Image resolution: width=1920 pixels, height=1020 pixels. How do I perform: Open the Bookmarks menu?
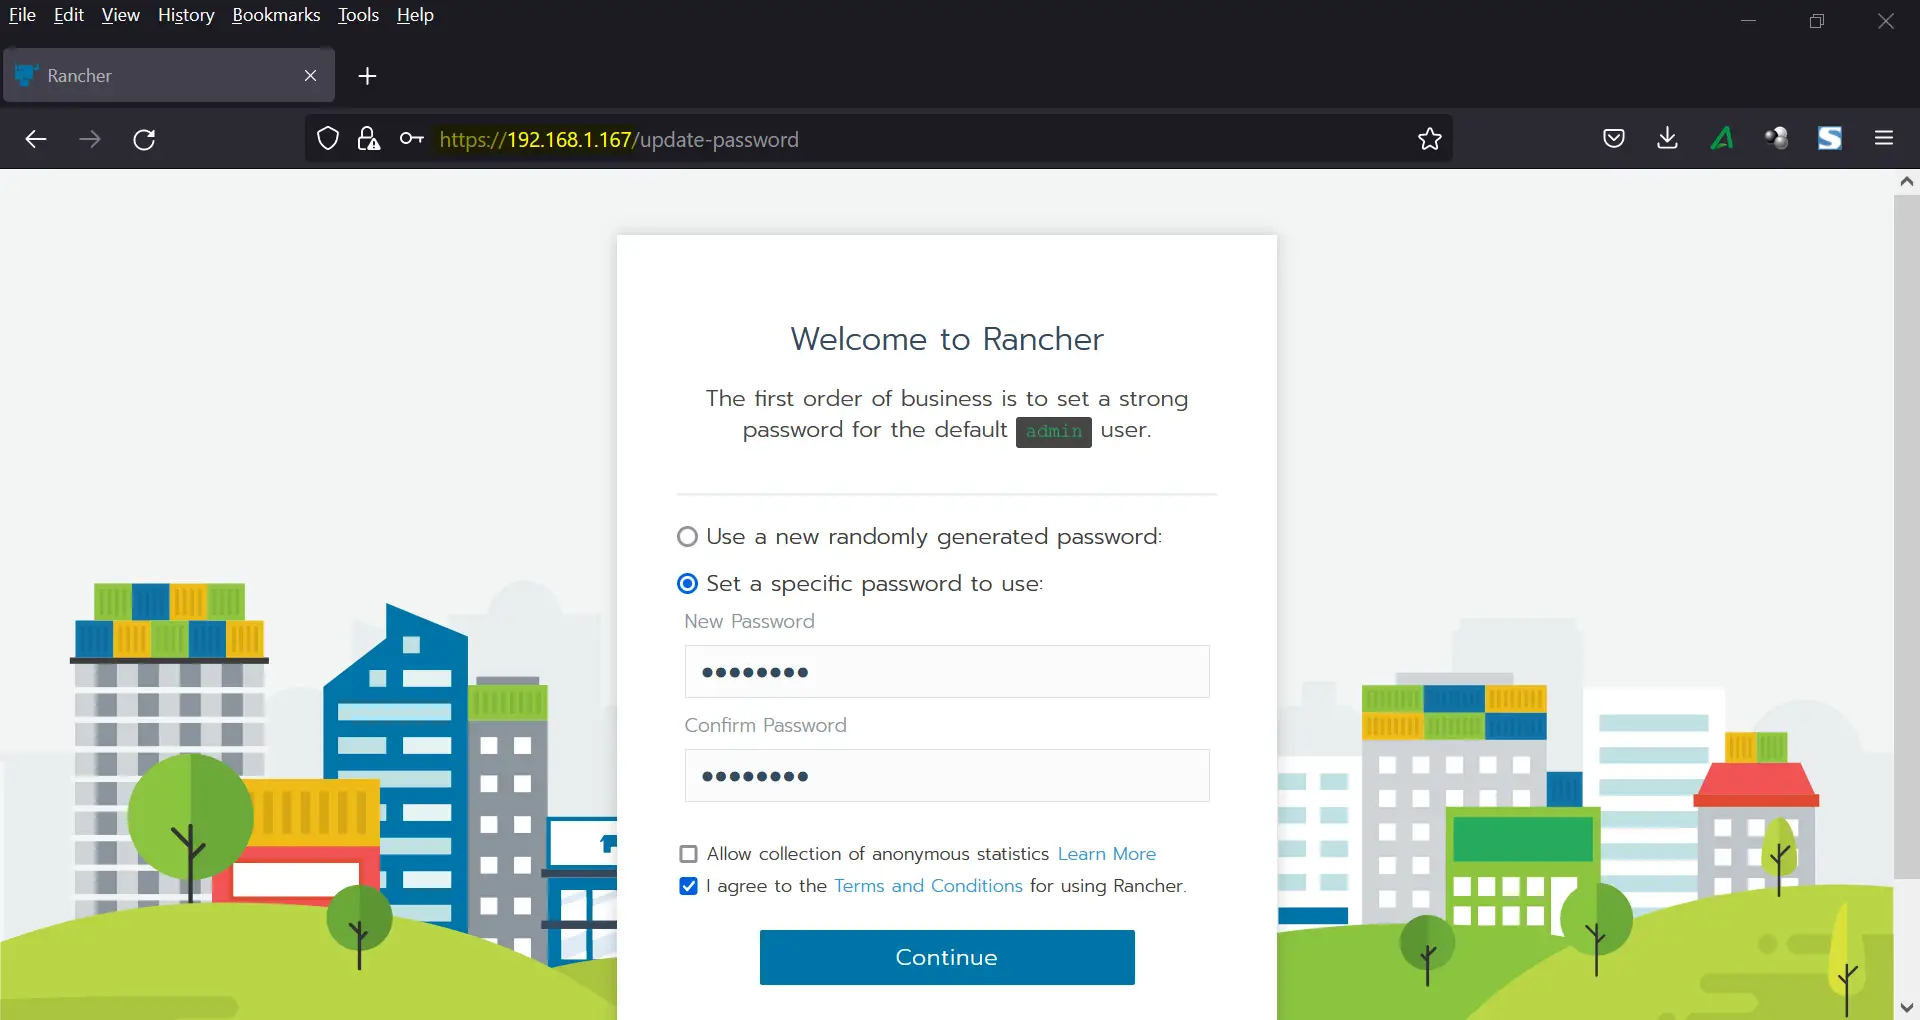(x=276, y=15)
